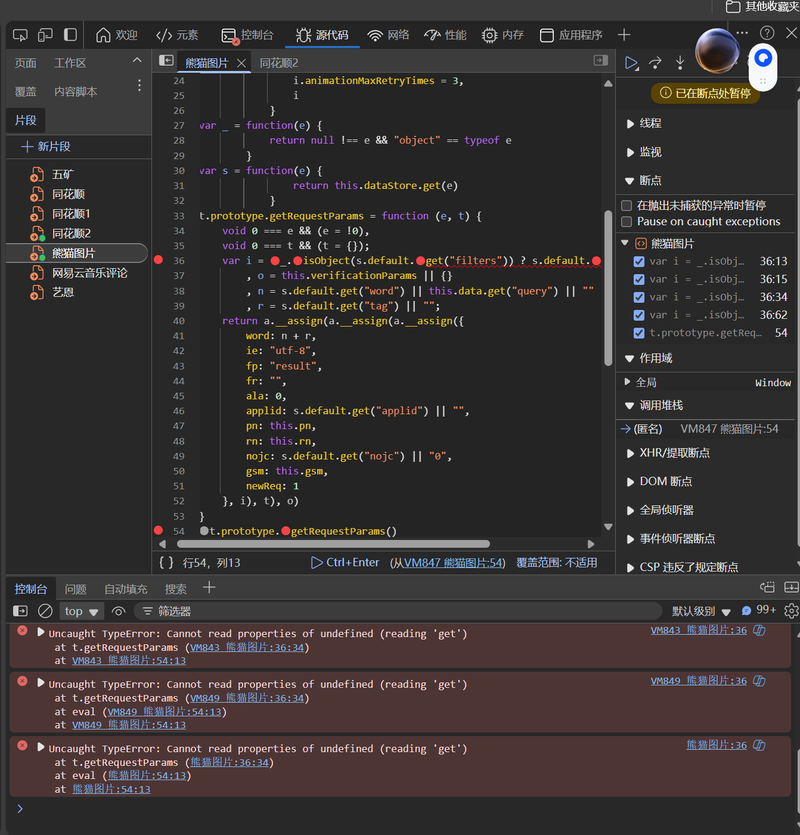The image size is (800, 835).
Task: Step over next function call
Action: click(656, 63)
